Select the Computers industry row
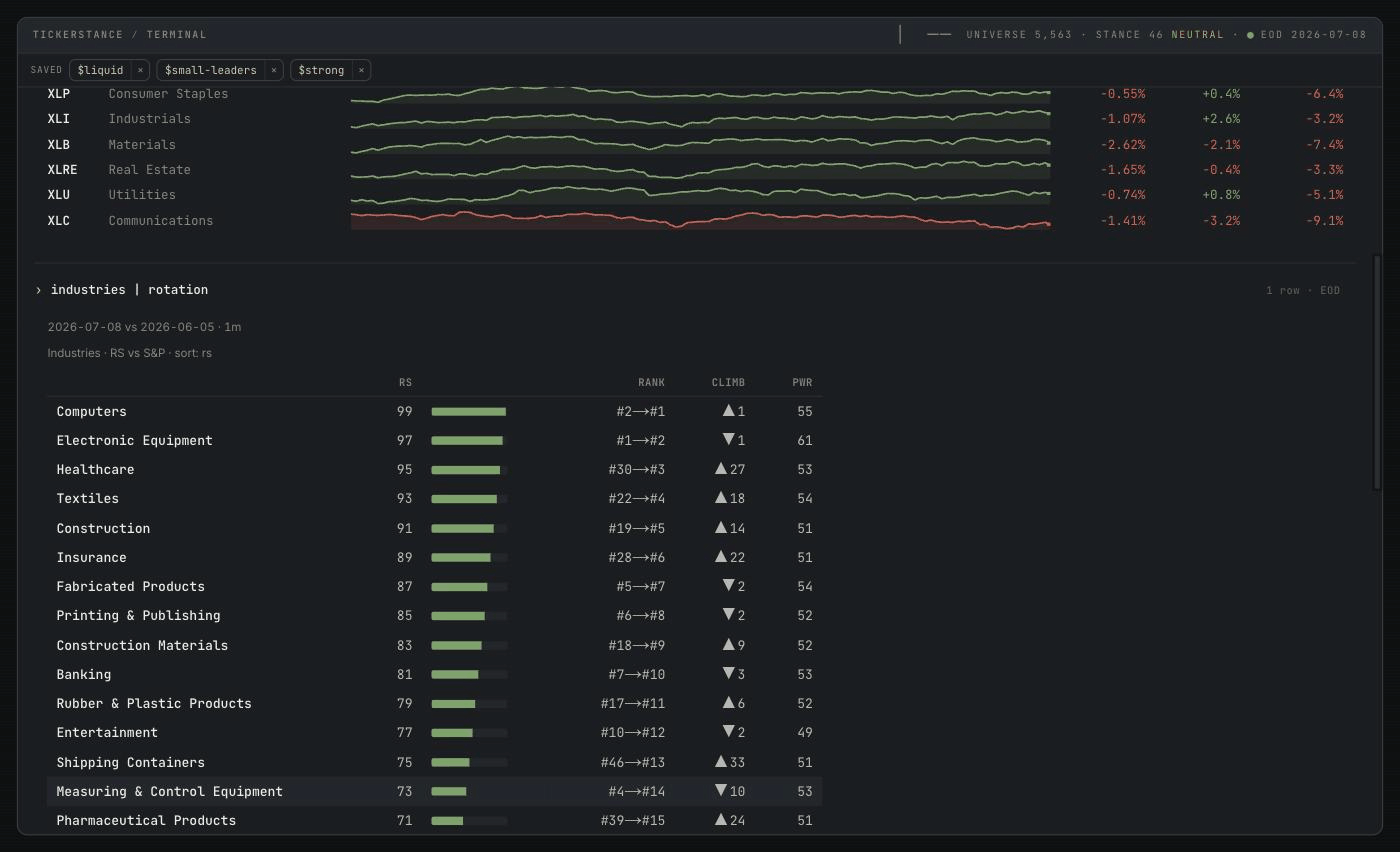 point(434,412)
